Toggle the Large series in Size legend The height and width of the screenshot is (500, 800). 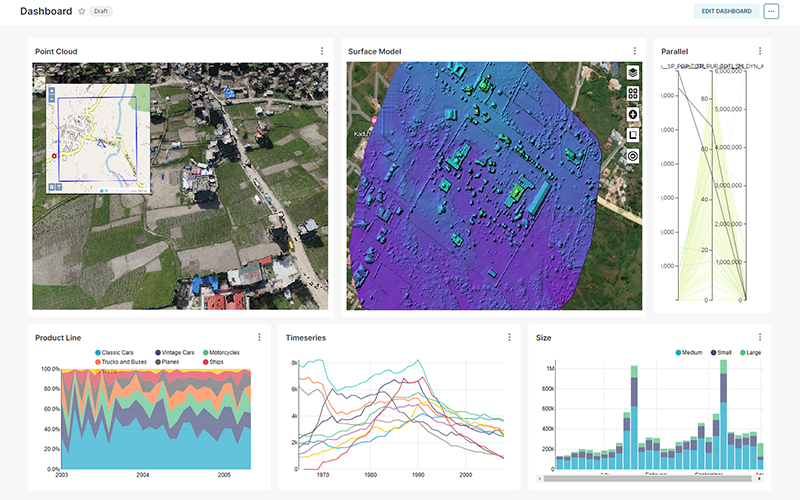pos(751,353)
